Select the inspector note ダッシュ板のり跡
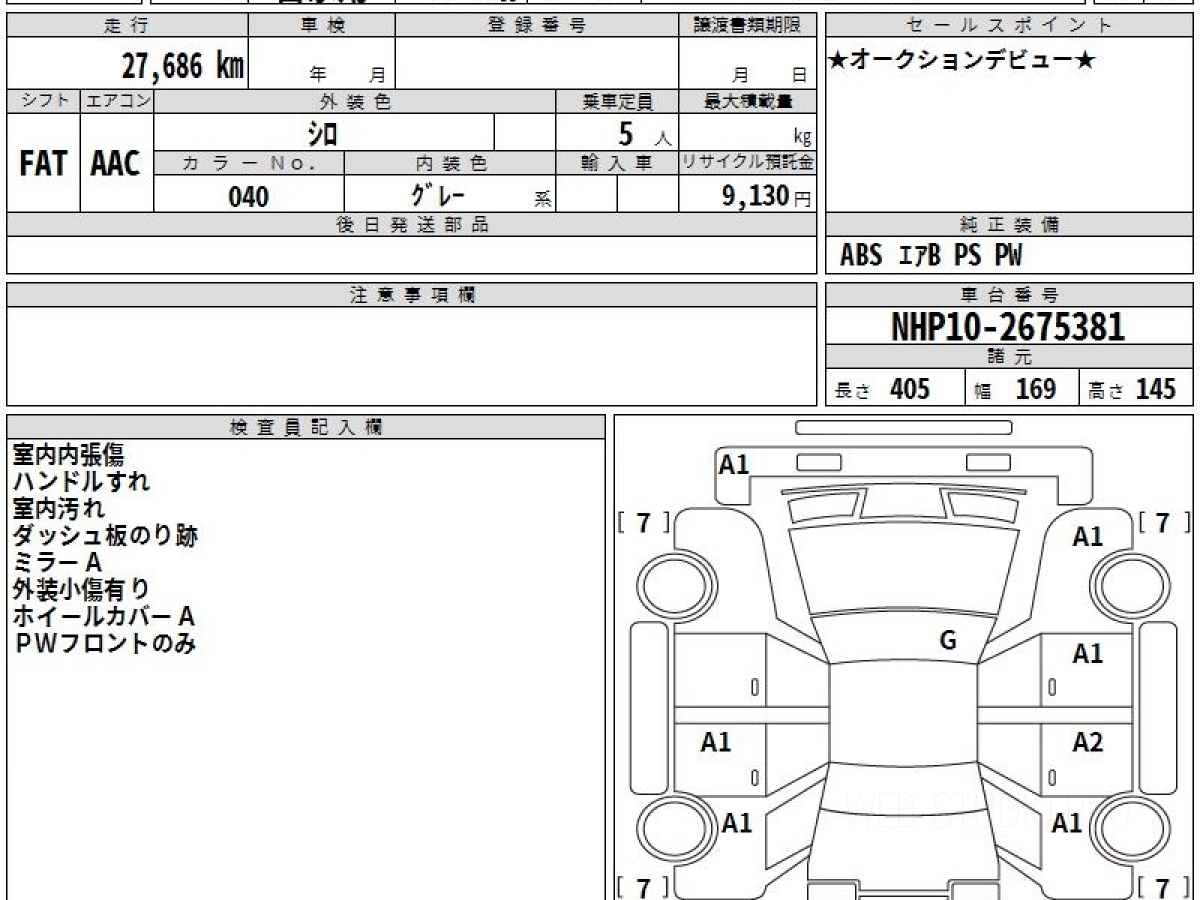Image resolution: width=1200 pixels, height=900 pixels. tap(105, 536)
